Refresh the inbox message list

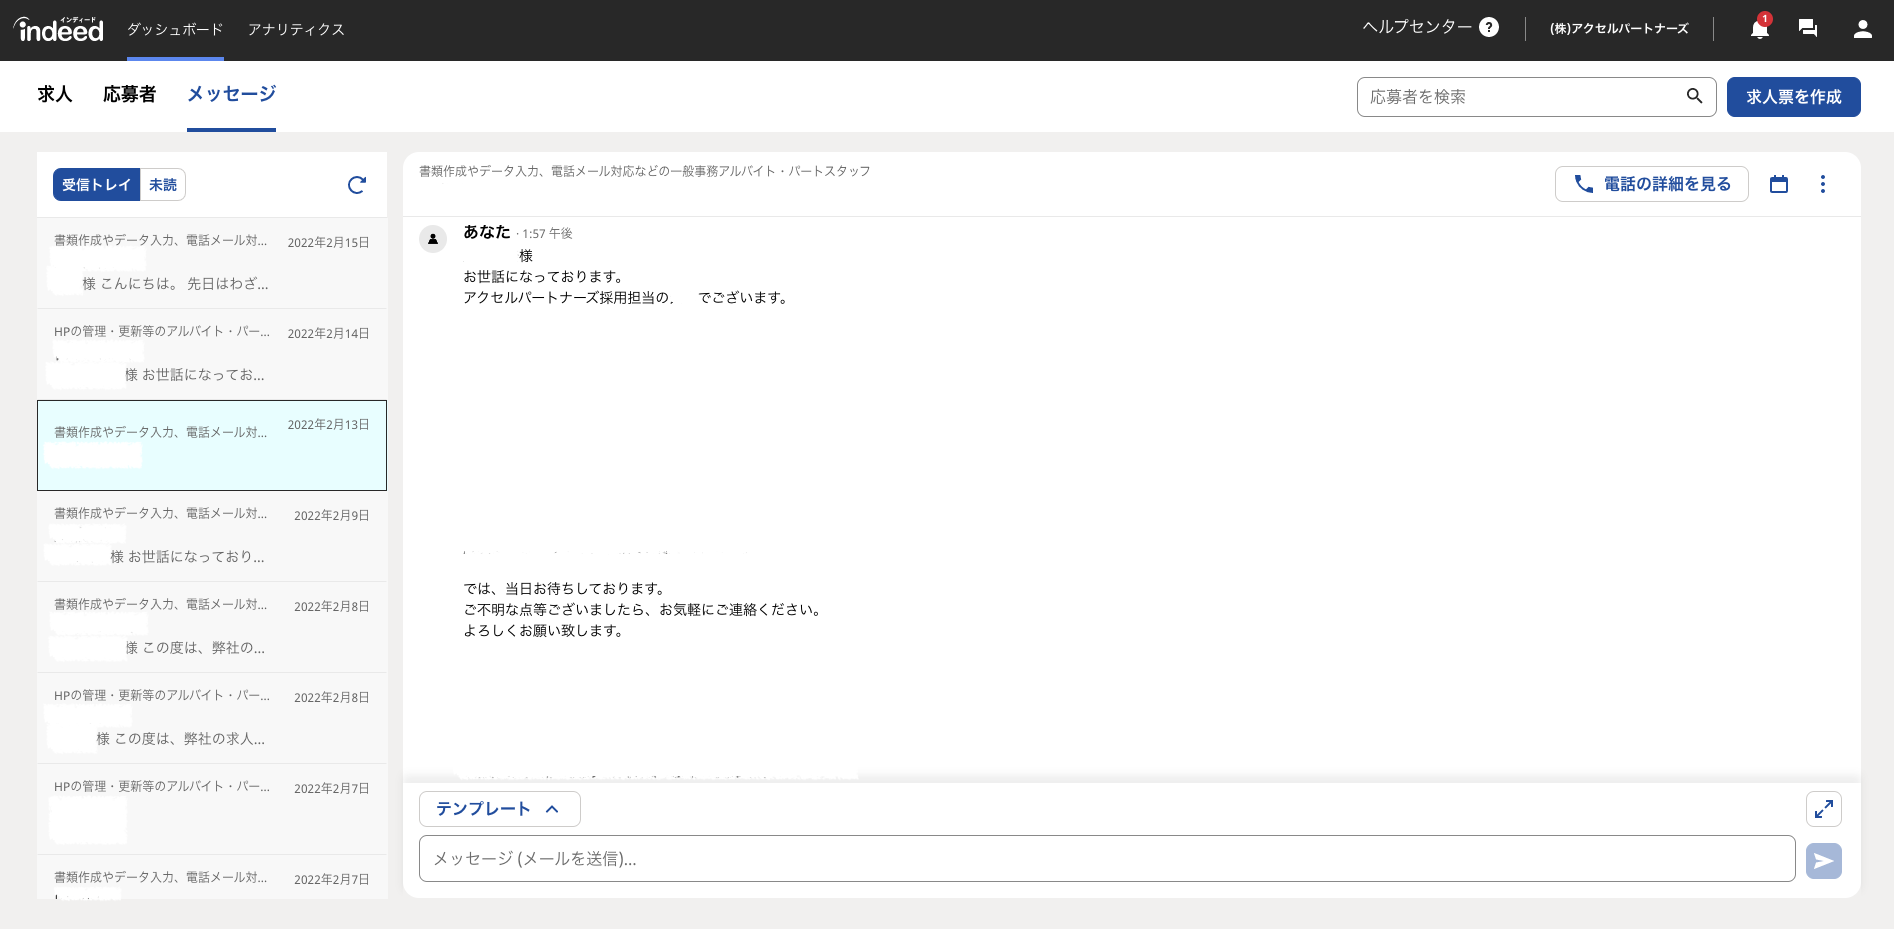[357, 185]
